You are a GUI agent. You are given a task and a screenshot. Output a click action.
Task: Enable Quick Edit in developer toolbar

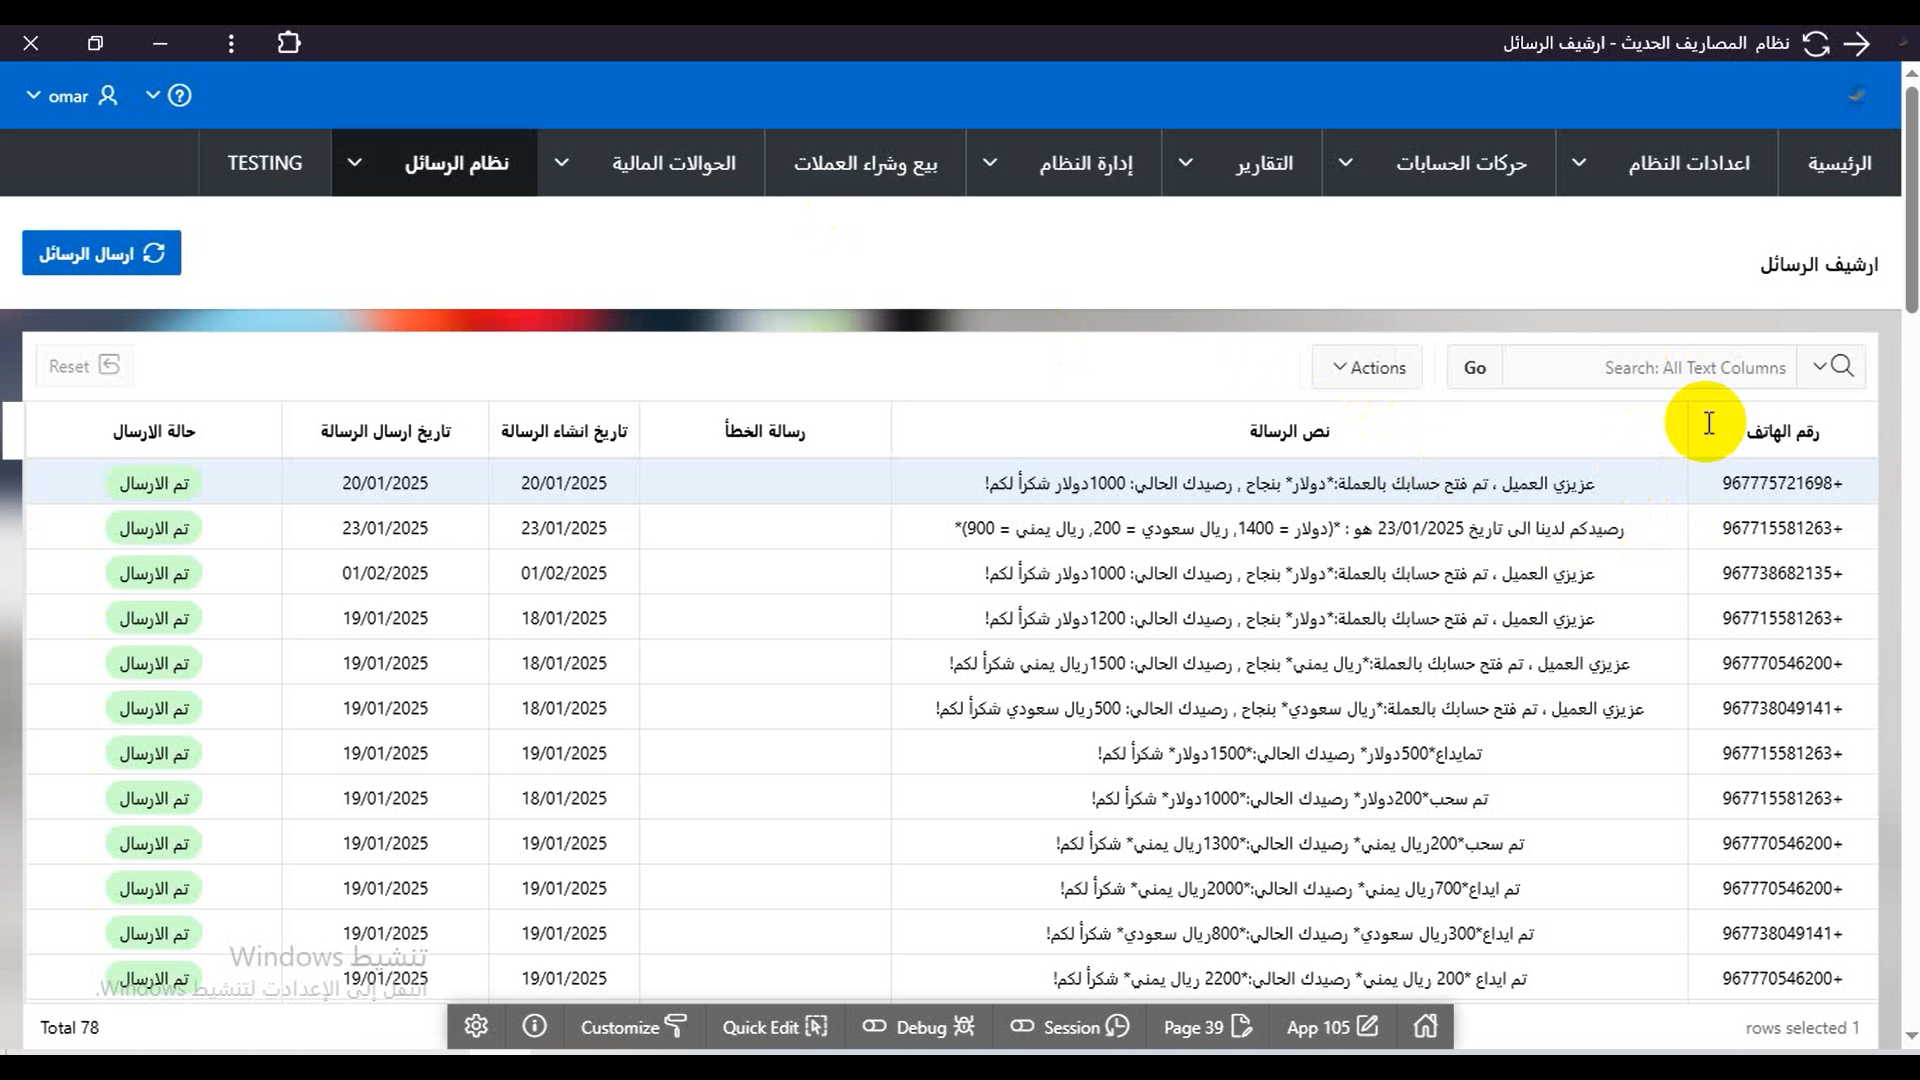click(x=775, y=1026)
